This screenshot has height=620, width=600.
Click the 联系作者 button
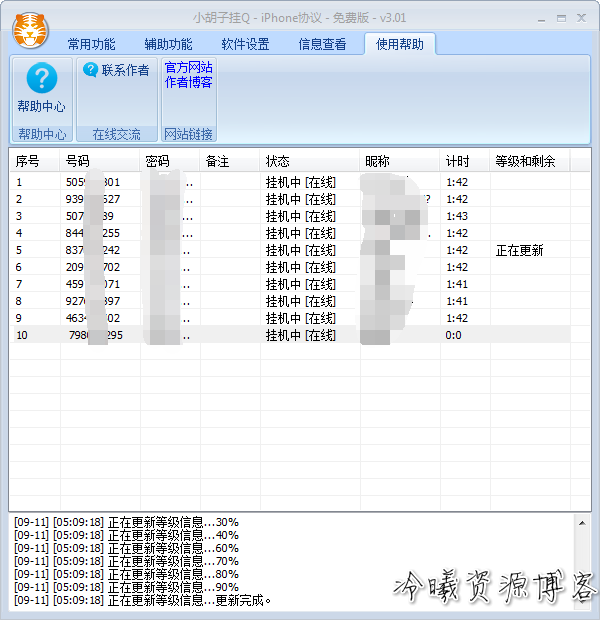point(117,70)
